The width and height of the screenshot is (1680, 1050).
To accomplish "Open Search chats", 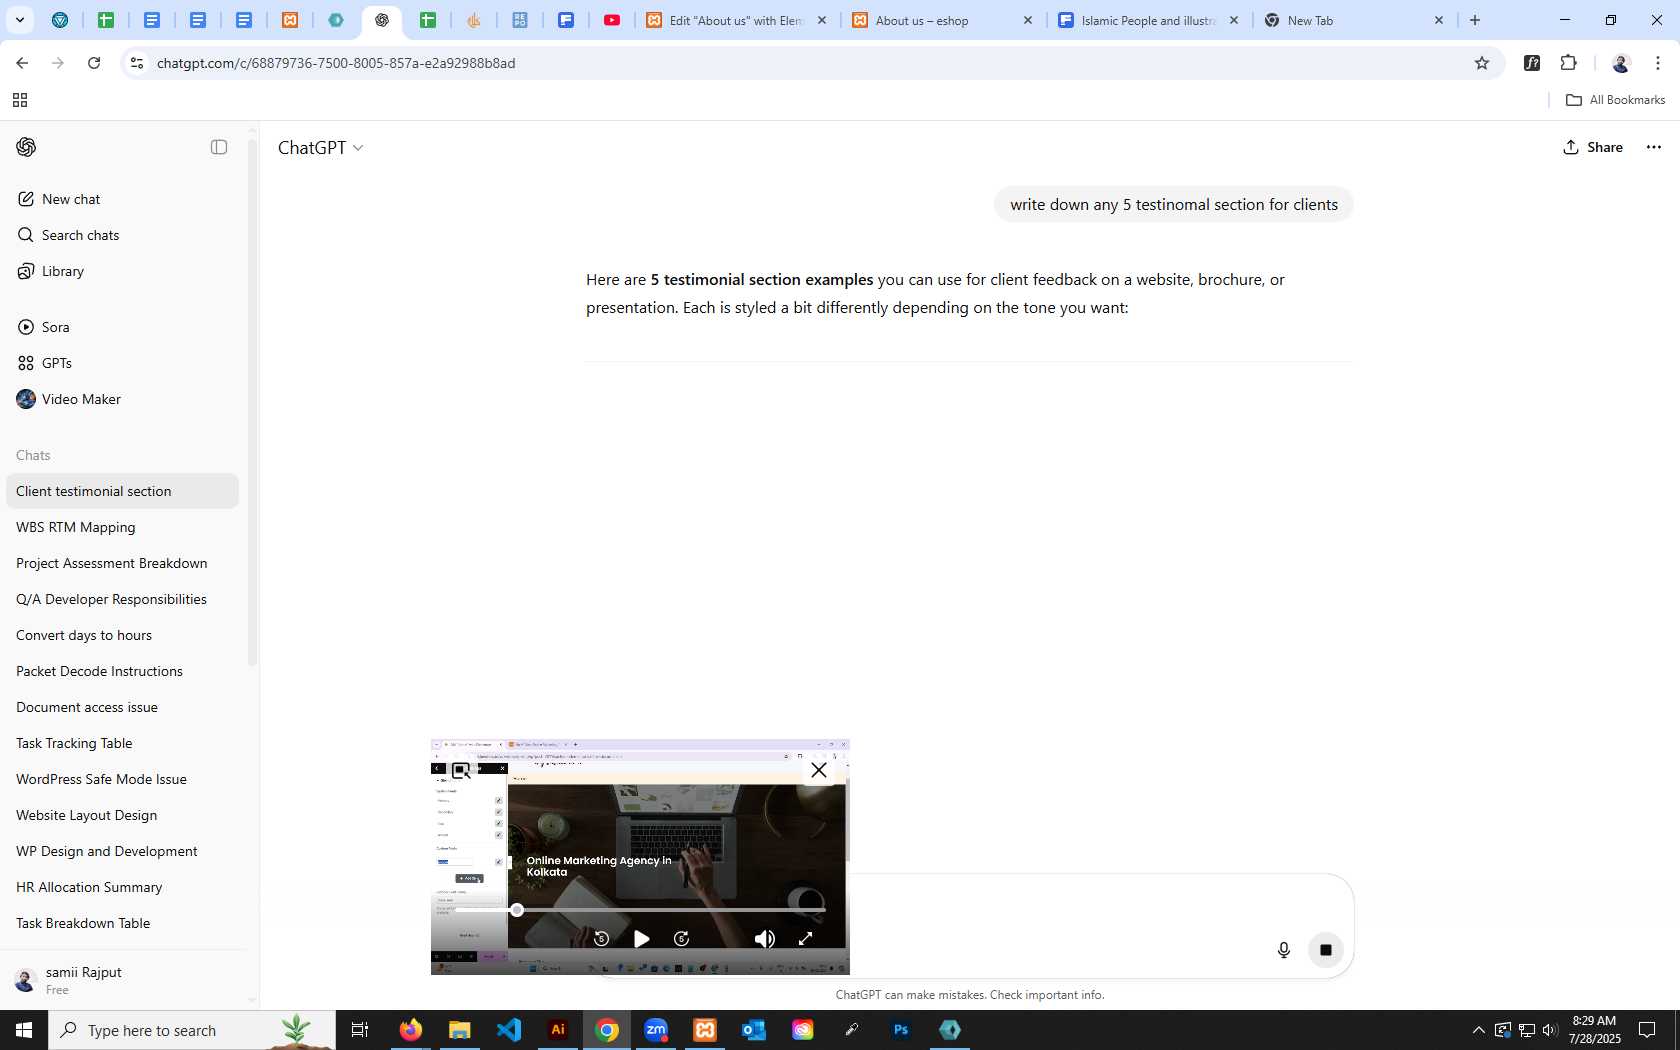I will coord(122,235).
